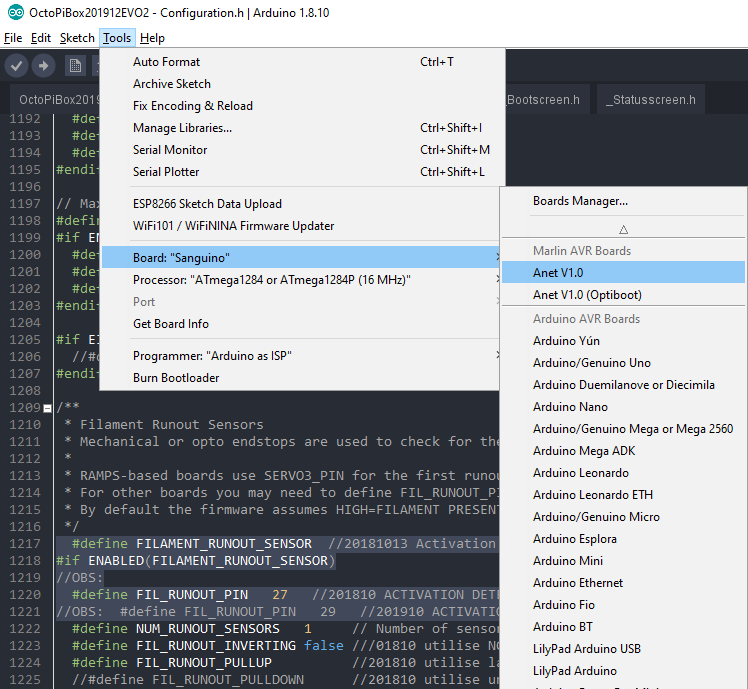
Task: Click the Verify checkmark toolbar icon
Action: click(16, 66)
